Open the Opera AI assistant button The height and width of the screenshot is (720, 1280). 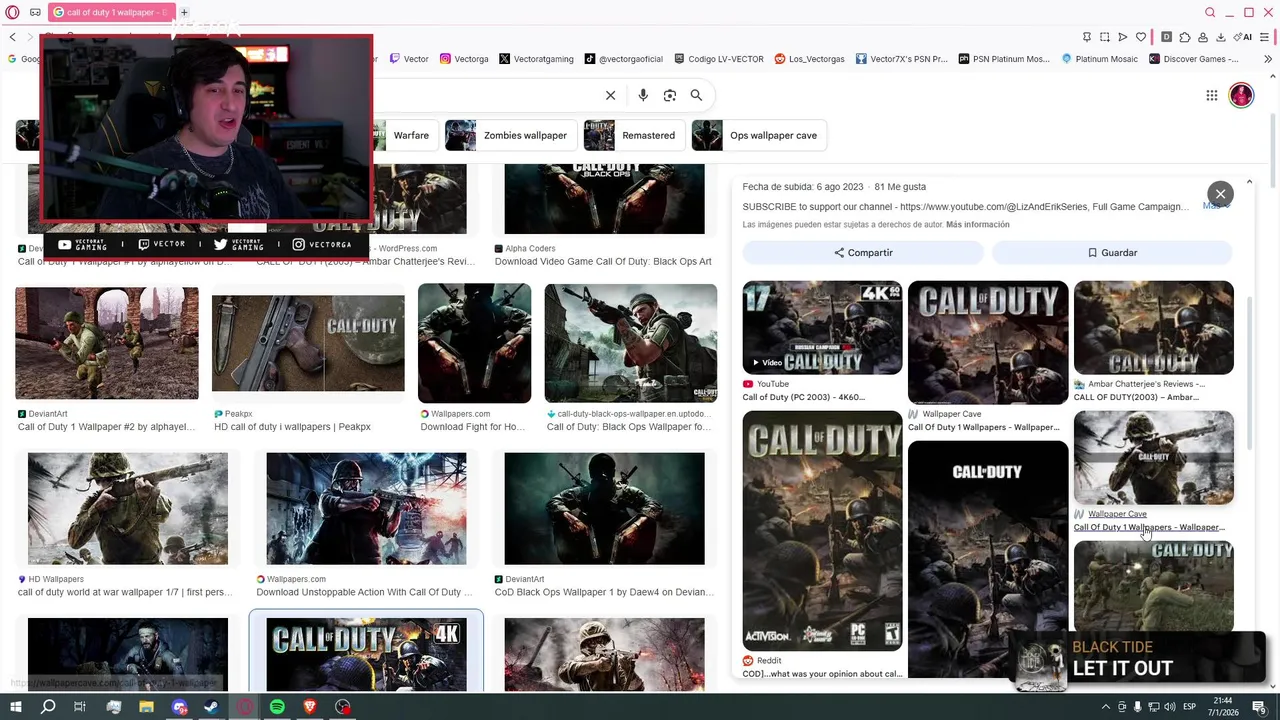(1244, 37)
